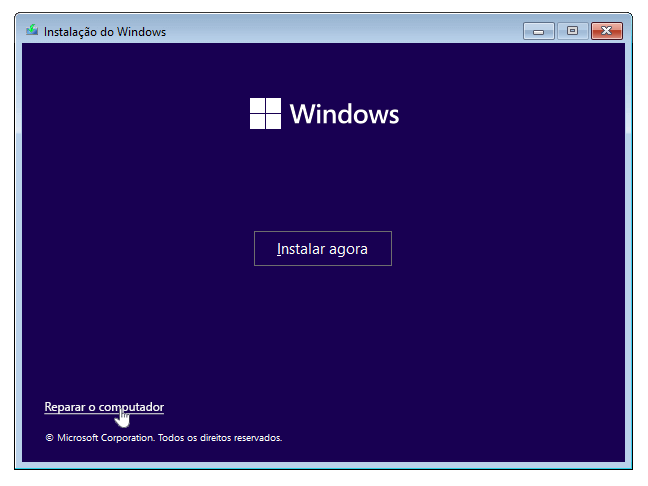This screenshot has height=486, width=648.
Task: Close the Instalação do Windows window
Action: coord(607,31)
